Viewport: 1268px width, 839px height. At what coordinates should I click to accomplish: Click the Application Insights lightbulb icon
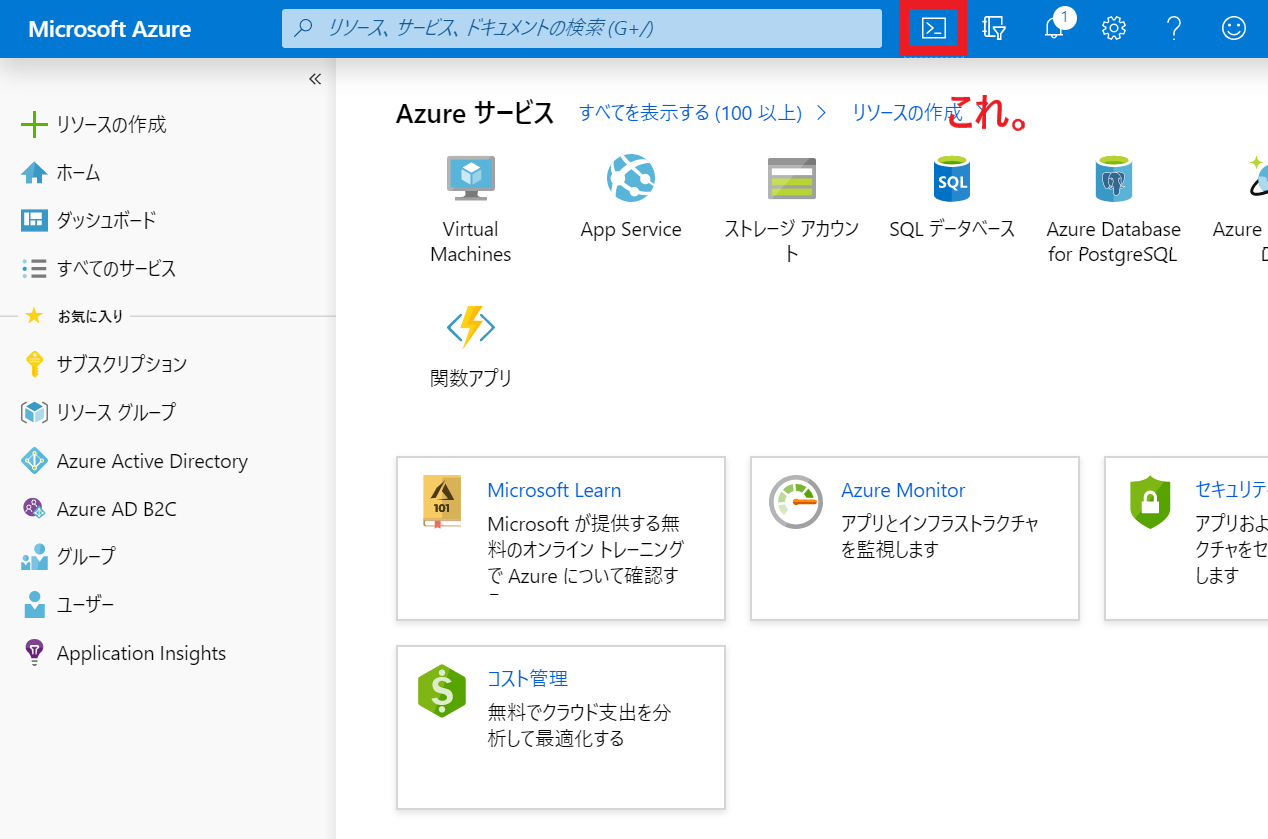coord(34,653)
